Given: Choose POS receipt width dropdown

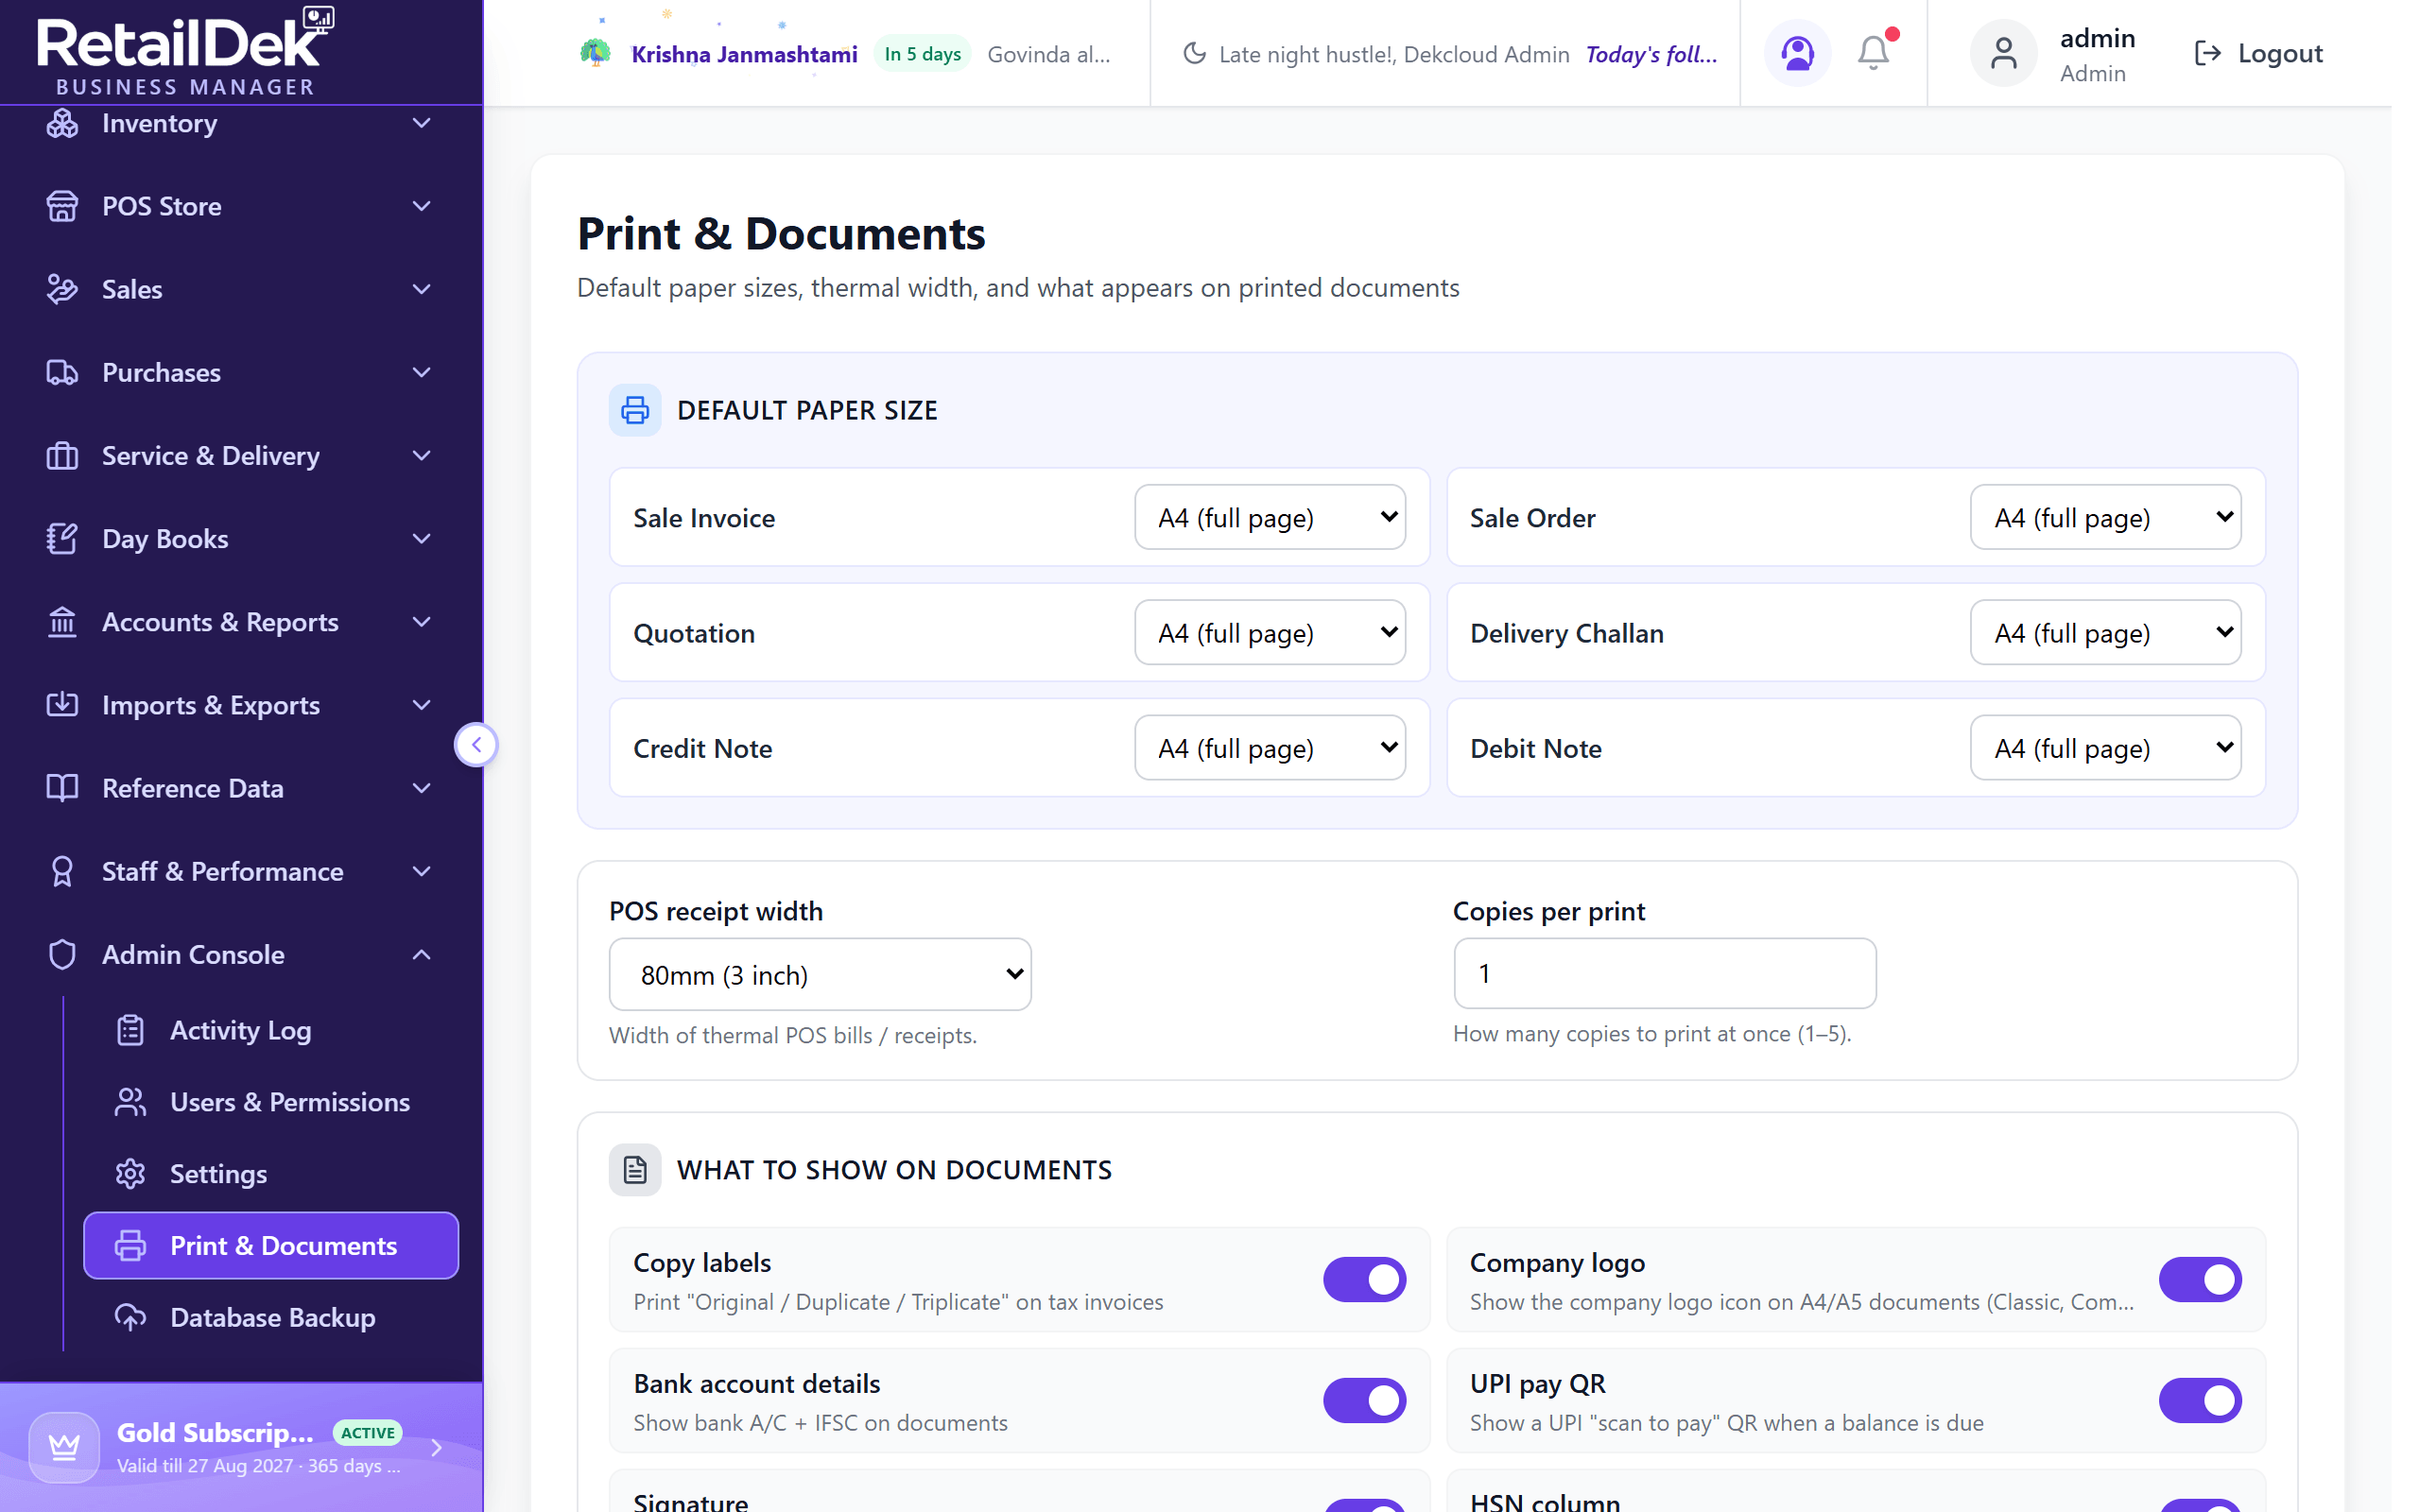Looking at the screenshot, I should (820, 974).
